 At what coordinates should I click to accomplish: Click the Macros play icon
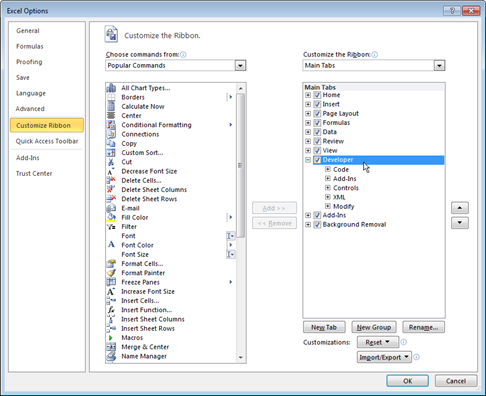coord(111,338)
